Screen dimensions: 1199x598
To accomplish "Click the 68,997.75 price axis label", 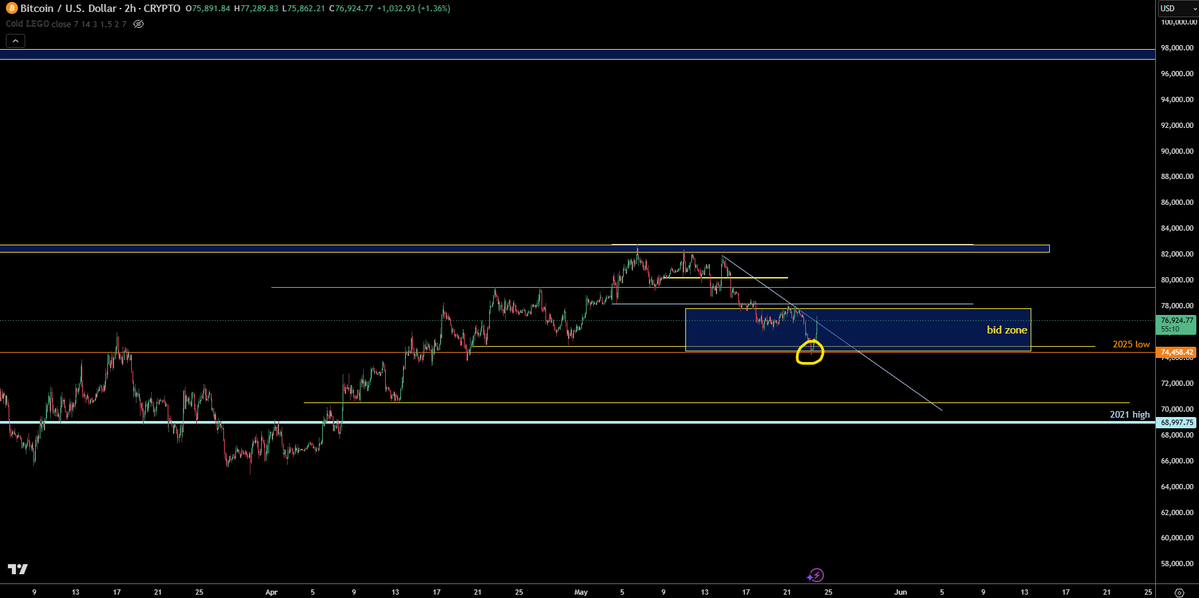I will click(x=1177, y=422).
